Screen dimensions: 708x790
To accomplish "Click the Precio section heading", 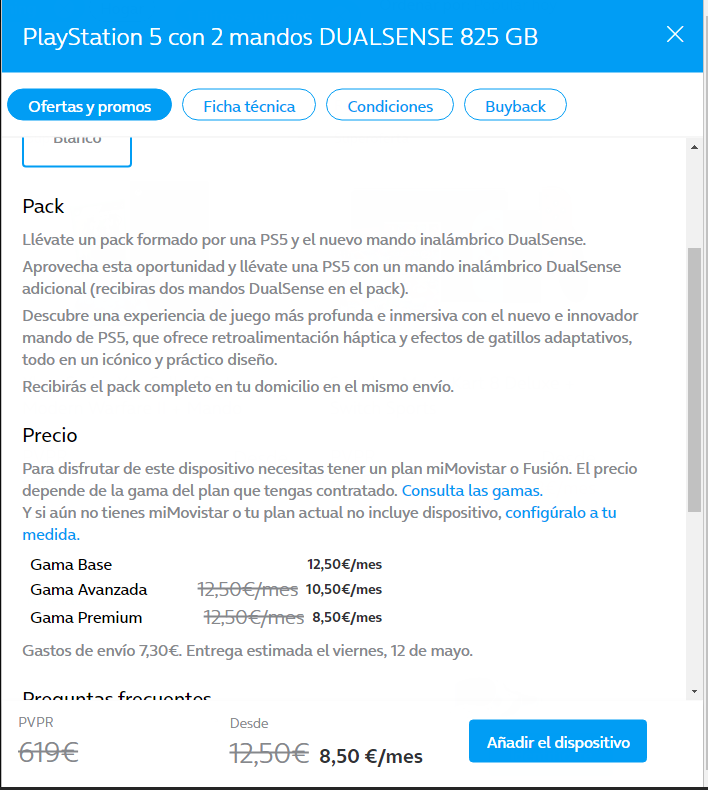I will (x=50, y=436).
